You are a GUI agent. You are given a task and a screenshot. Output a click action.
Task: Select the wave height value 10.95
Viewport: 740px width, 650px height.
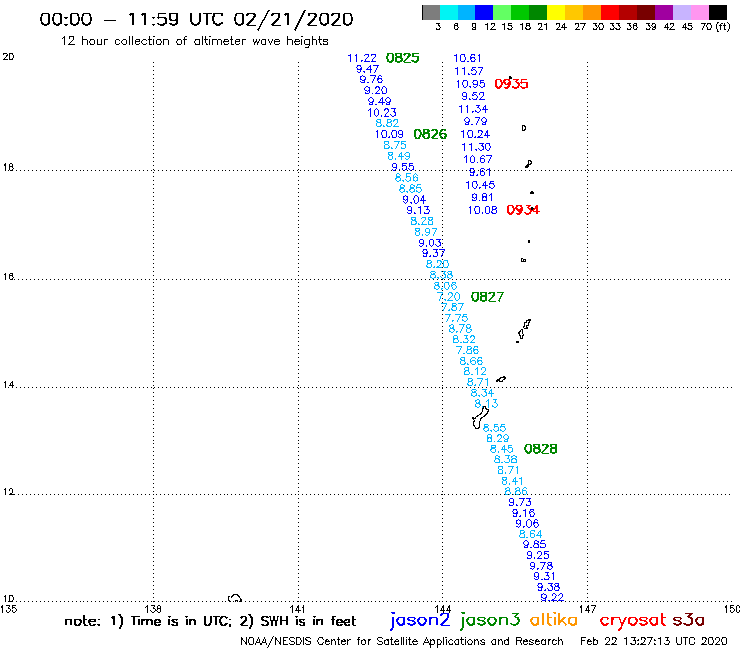pyautogui.click(x=471, y=84)
